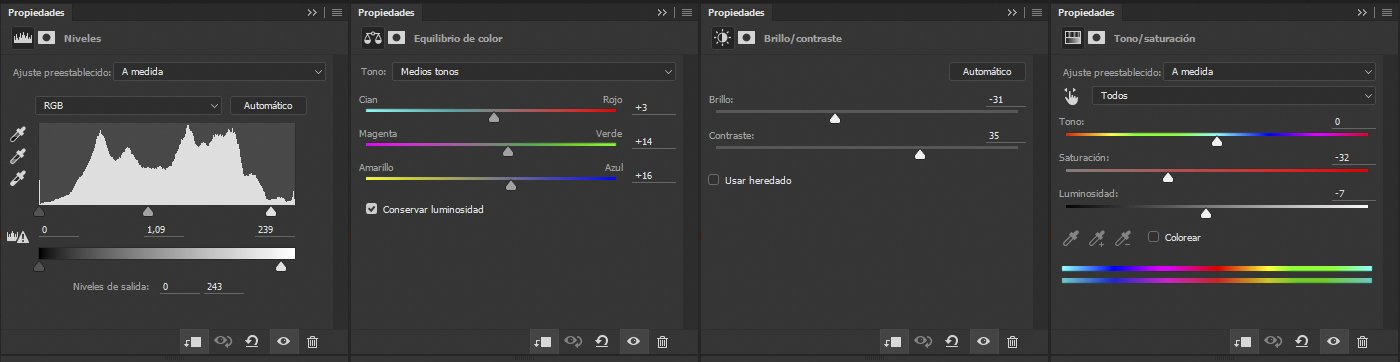Collapse the Brillo/contraste panel arrows
Image resolution: width=1400 pixels, height=362 pixels.
[1013, 13]
